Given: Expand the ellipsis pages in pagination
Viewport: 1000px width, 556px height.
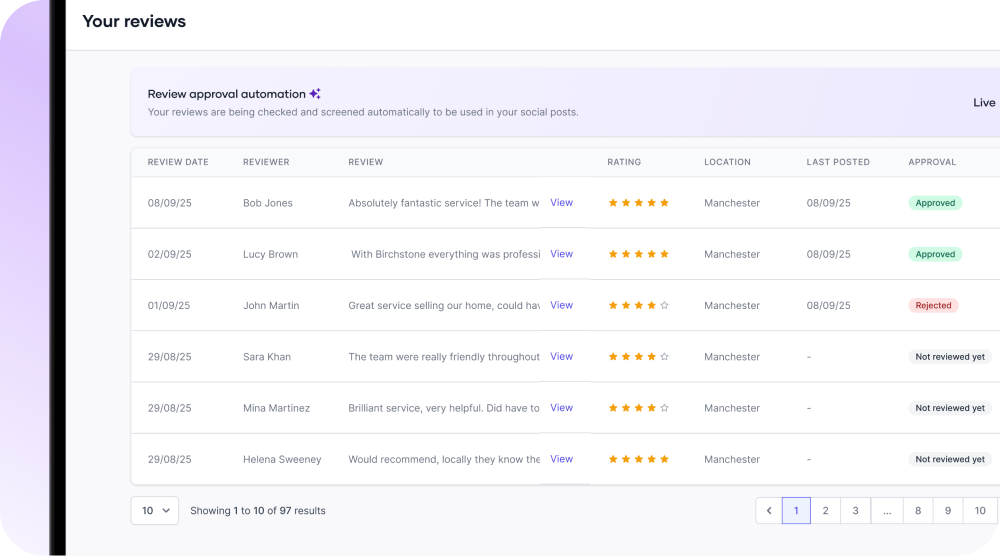Looking at the screenshot, I should tap(886, 511).
